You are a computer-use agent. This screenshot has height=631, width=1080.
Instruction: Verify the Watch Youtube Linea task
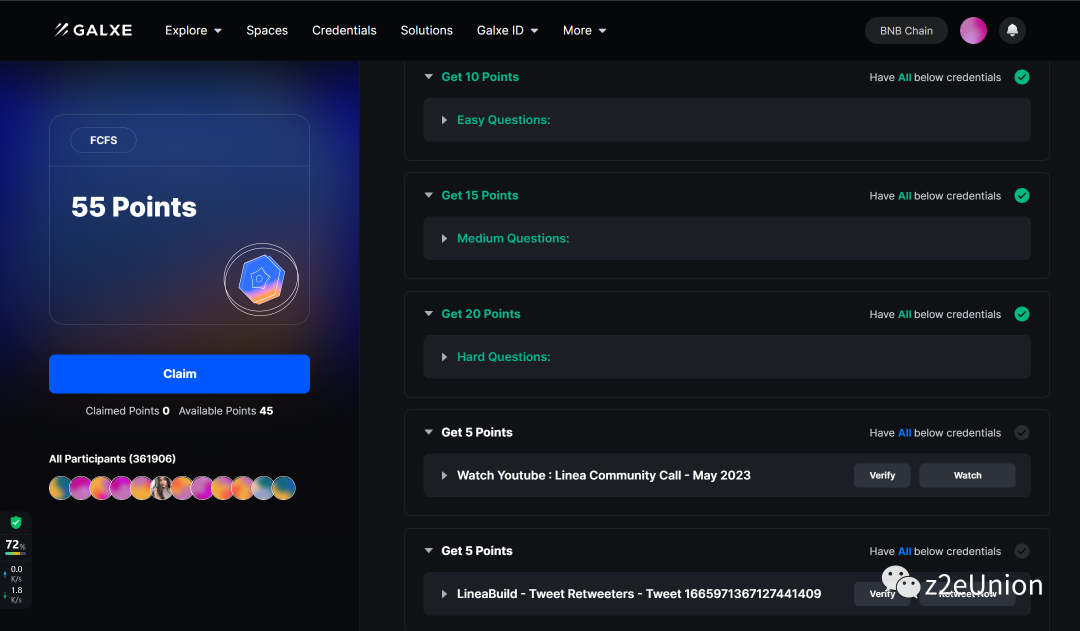point(881,476)
